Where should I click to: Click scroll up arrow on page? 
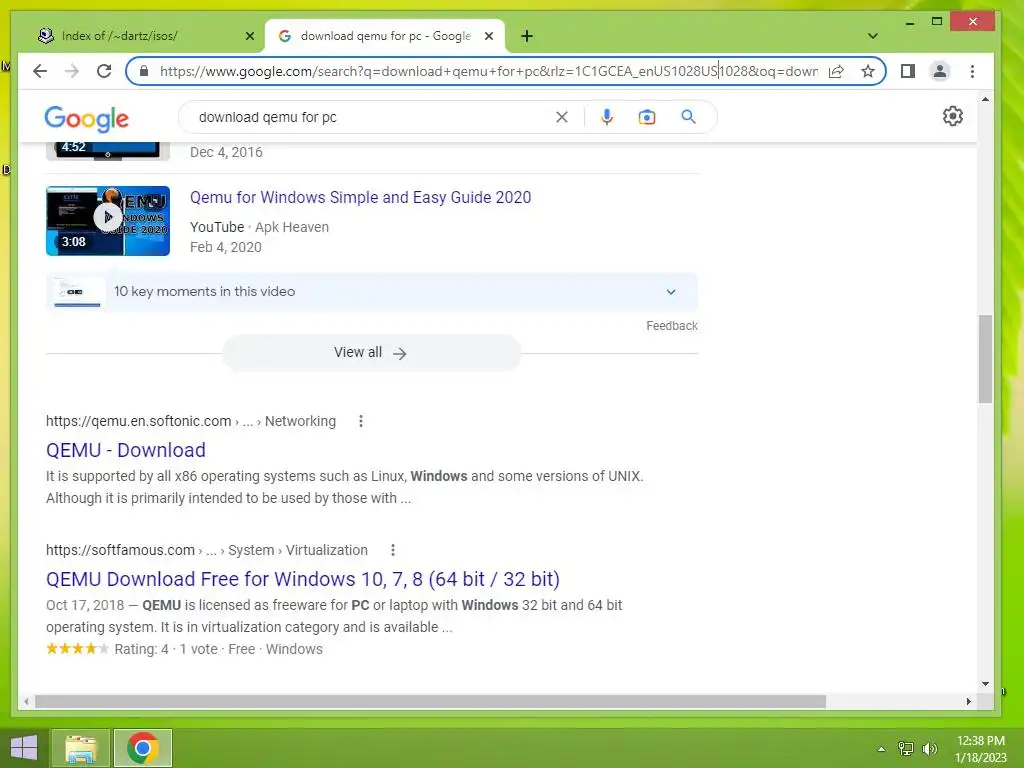pyautogui.click(x=985, y=99)
